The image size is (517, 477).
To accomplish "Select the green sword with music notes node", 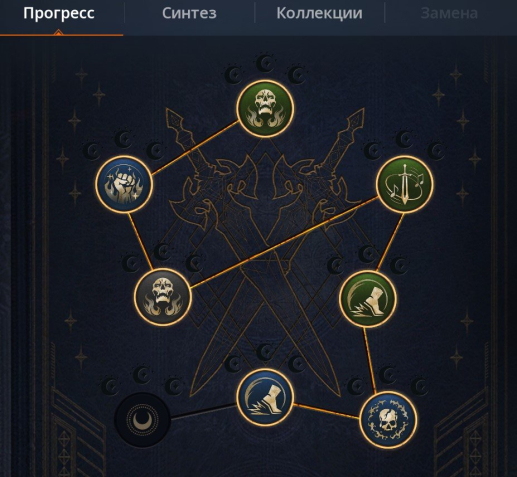I will (x=405, y=184).
